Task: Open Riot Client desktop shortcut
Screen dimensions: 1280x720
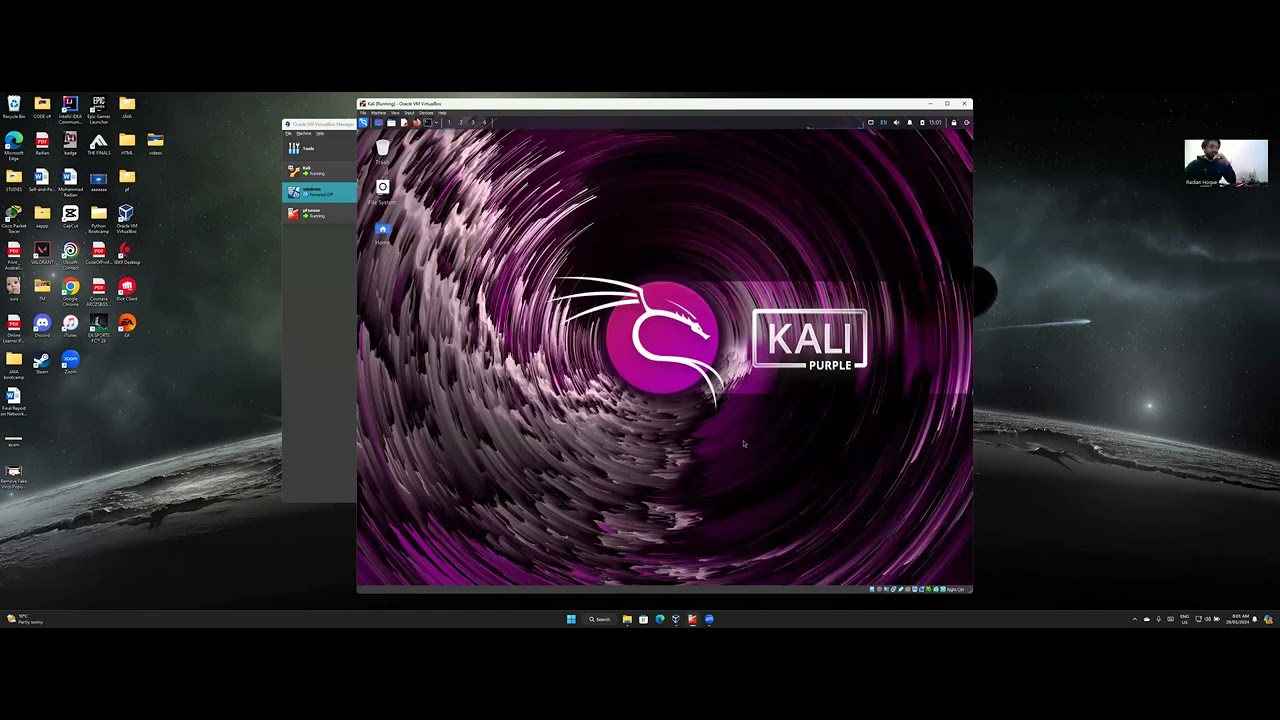Action: tap(126, 290)
